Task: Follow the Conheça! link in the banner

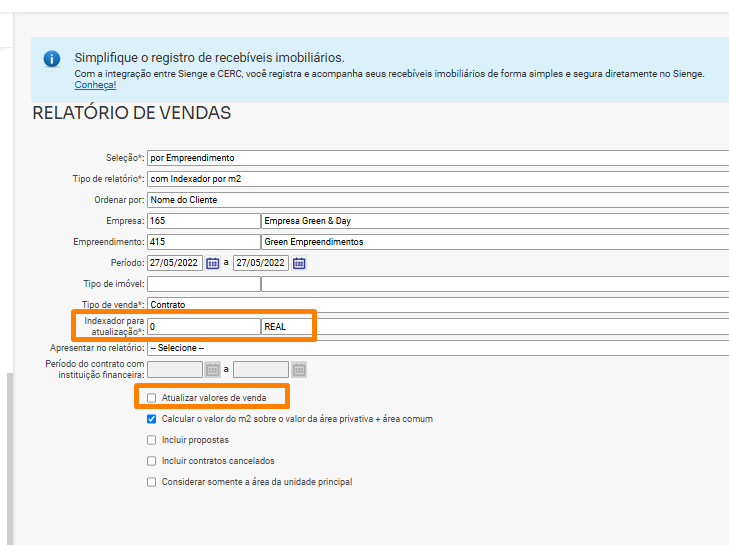Action: (x=95, y=85)
